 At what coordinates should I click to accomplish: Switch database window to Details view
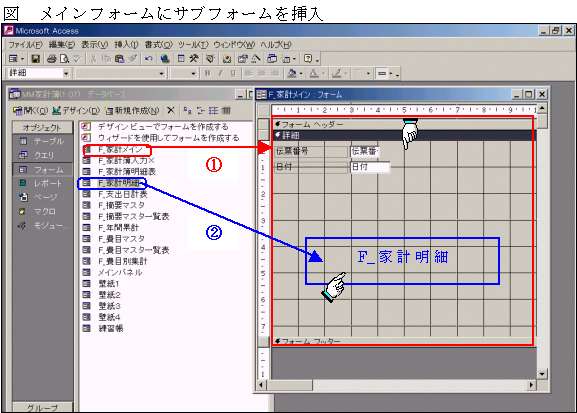pos(226,110)
